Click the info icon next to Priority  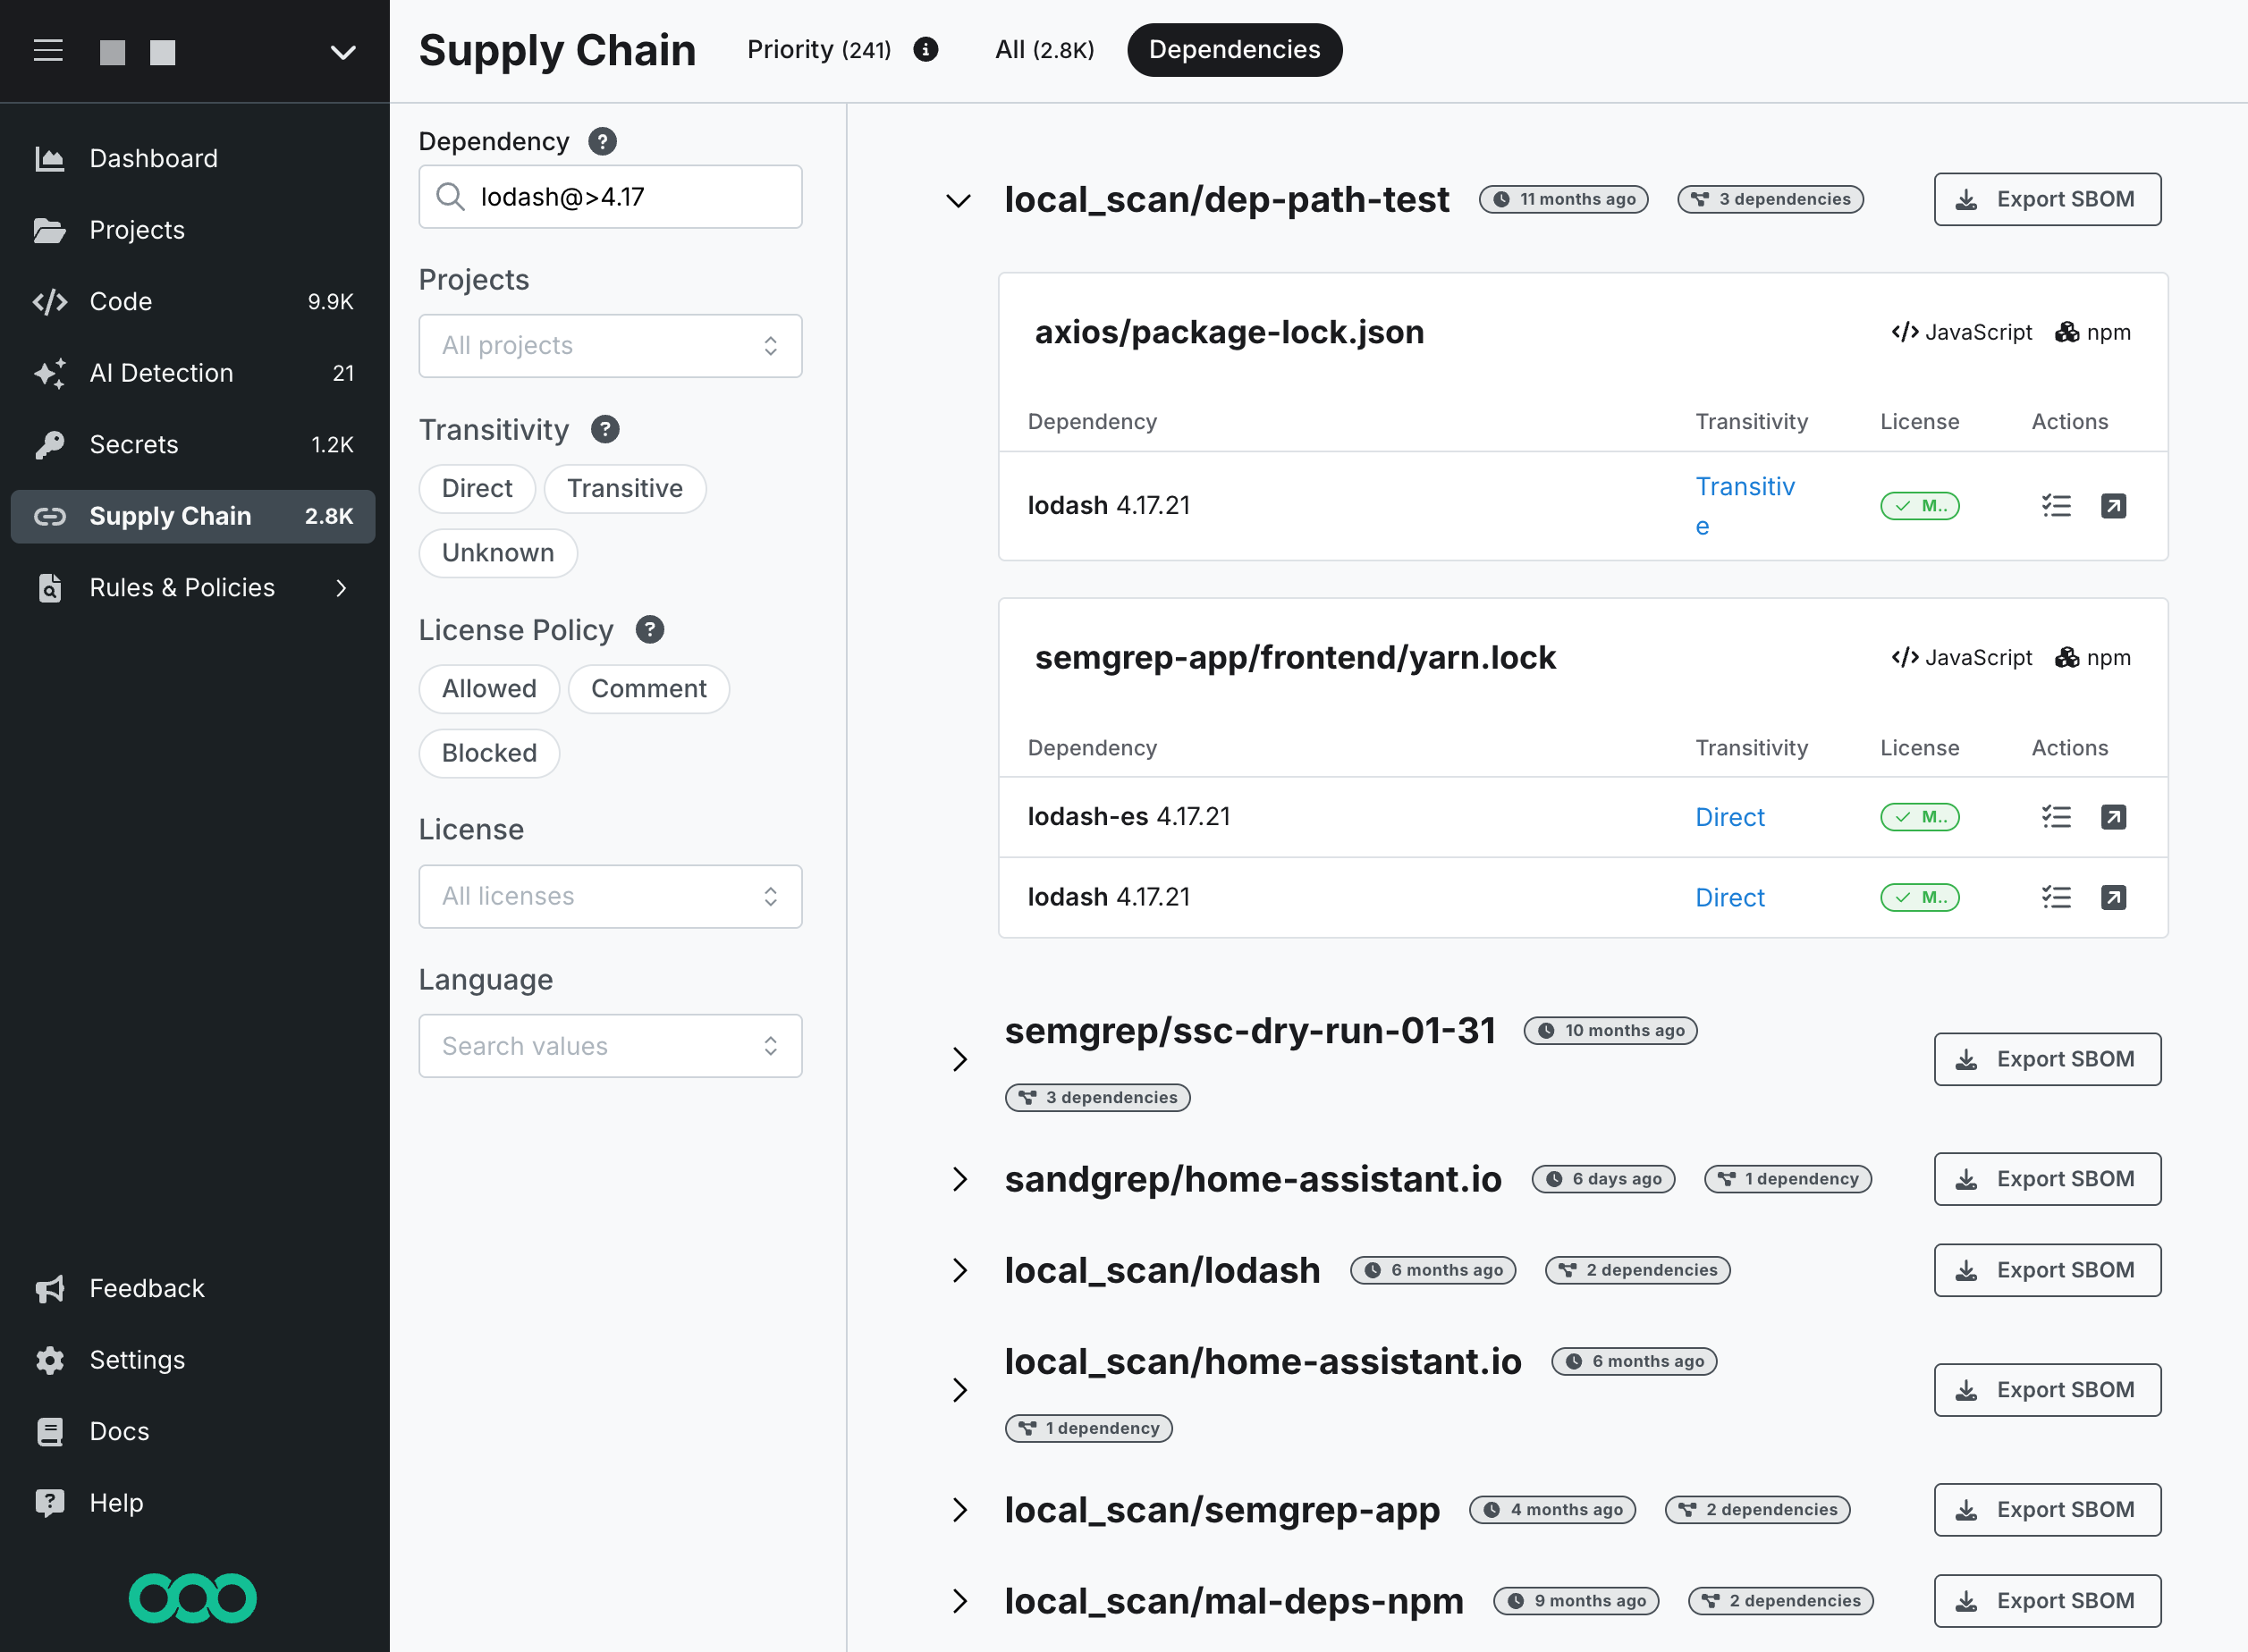(x=926, y=49)
